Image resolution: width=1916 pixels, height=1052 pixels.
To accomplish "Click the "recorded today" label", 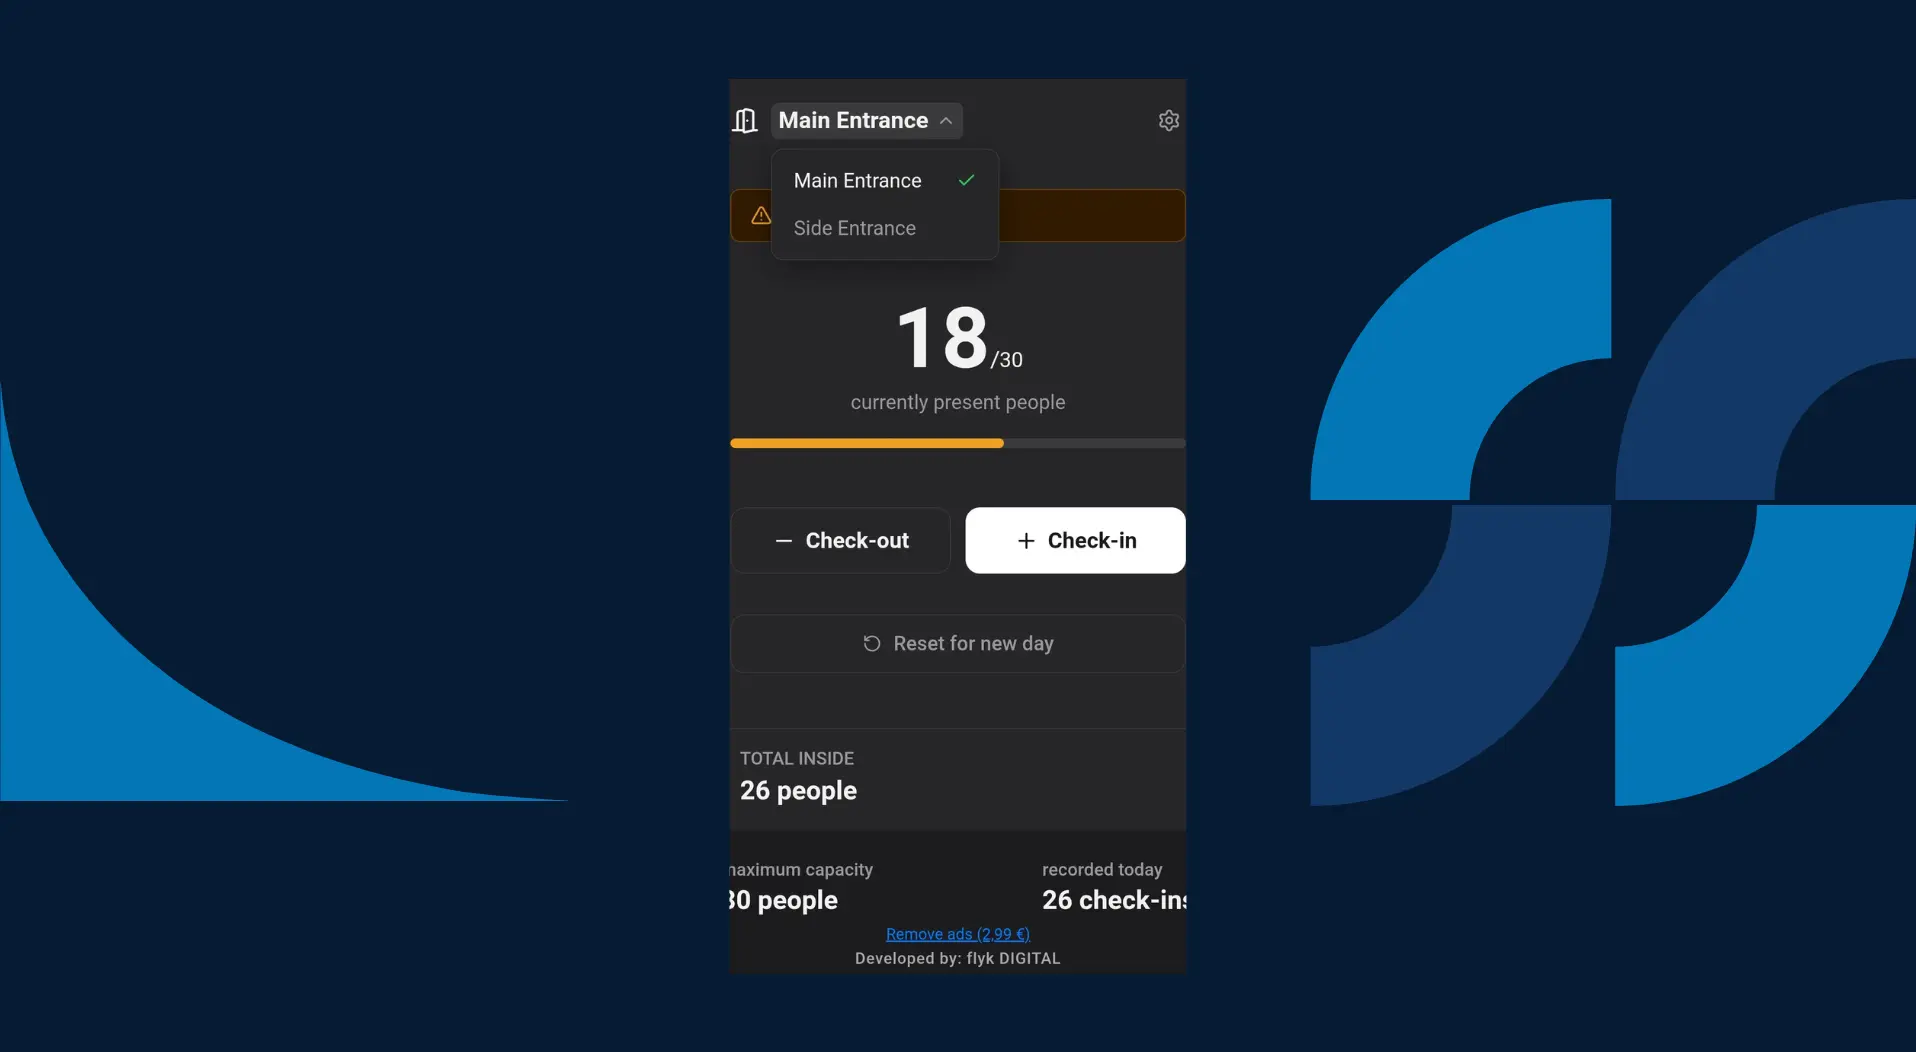I will point(1102,870).
